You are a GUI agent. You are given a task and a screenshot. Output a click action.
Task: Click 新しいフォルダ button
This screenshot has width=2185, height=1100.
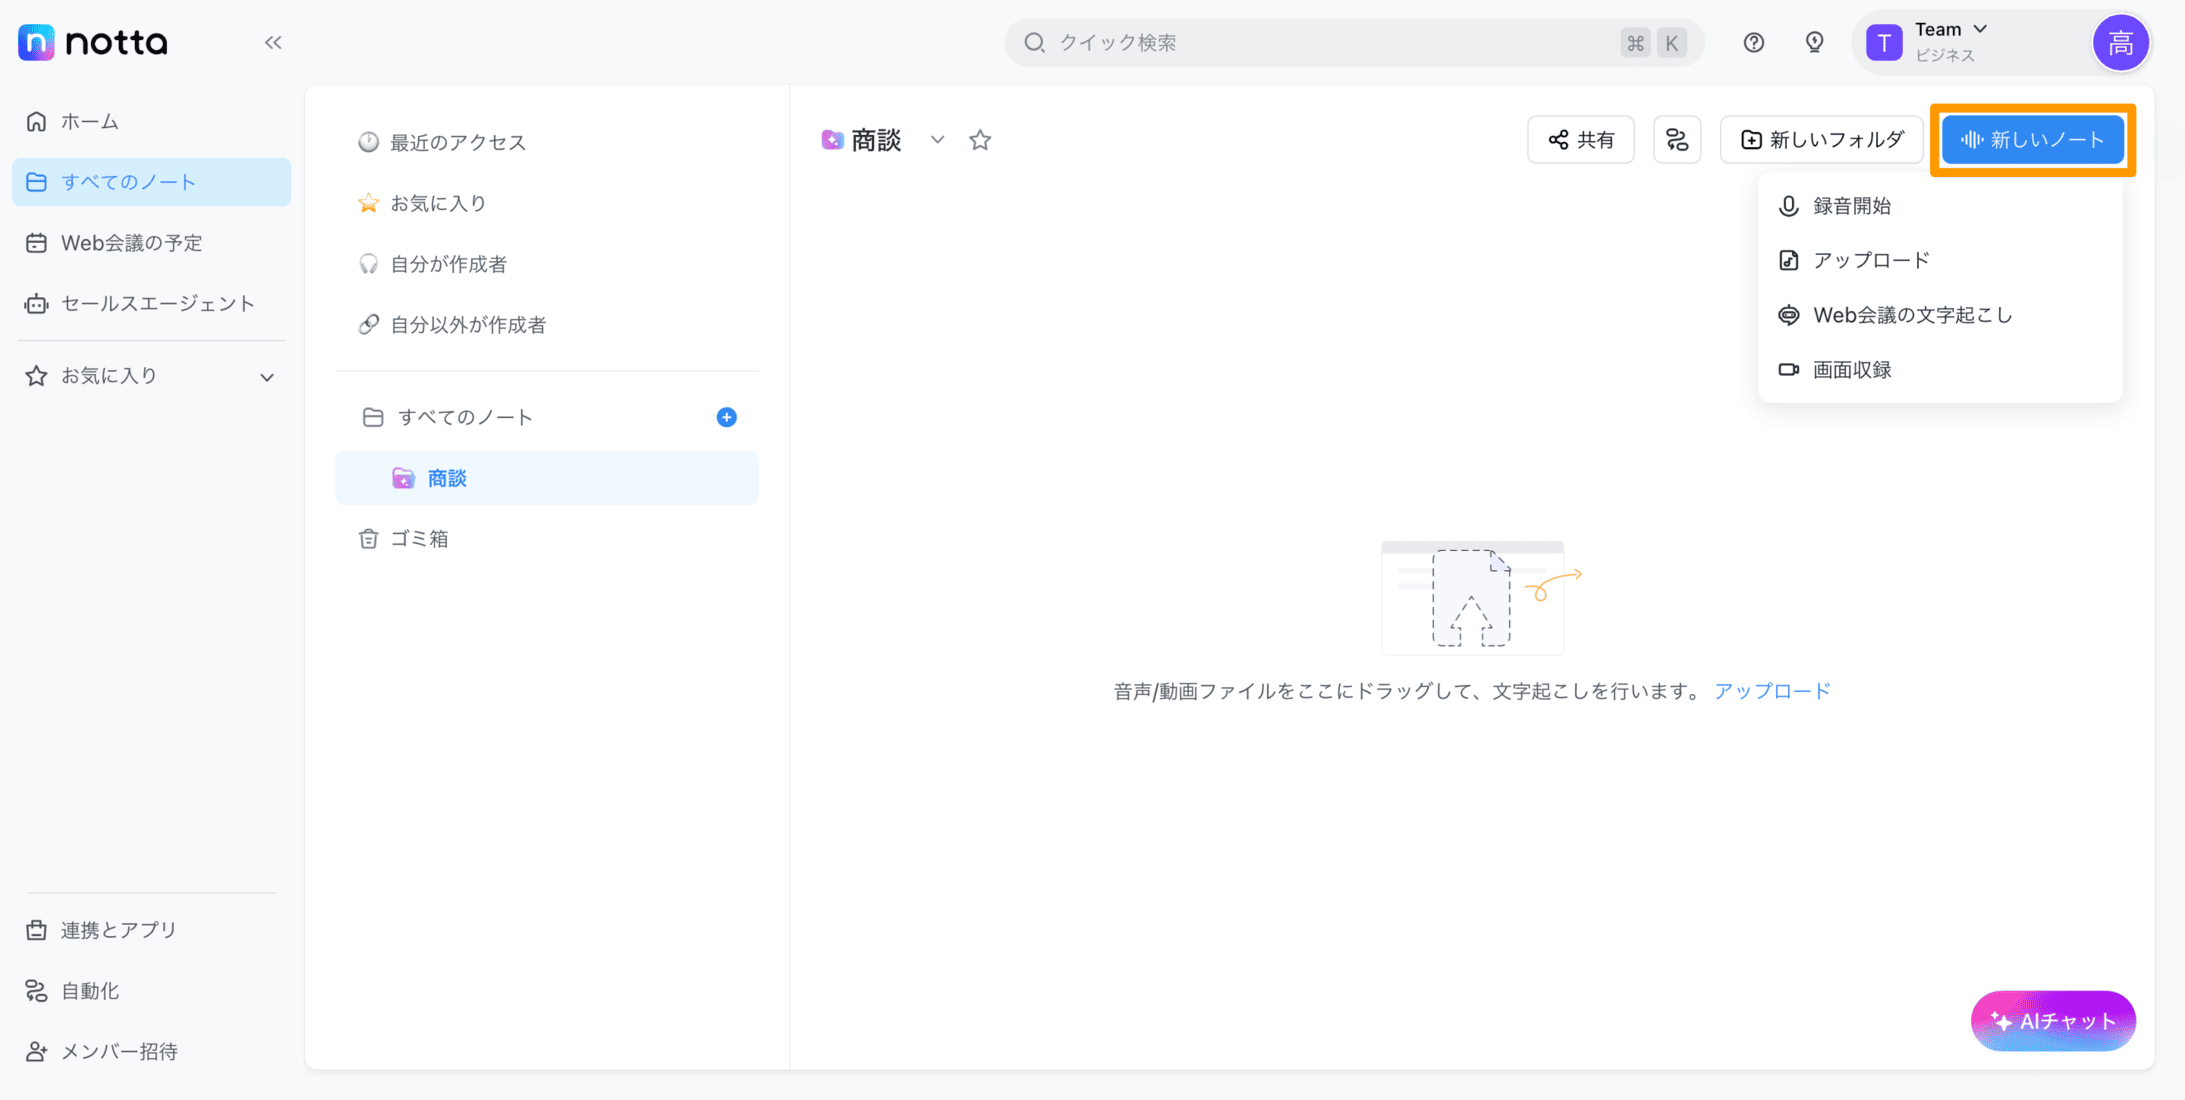pos(1821,140)
